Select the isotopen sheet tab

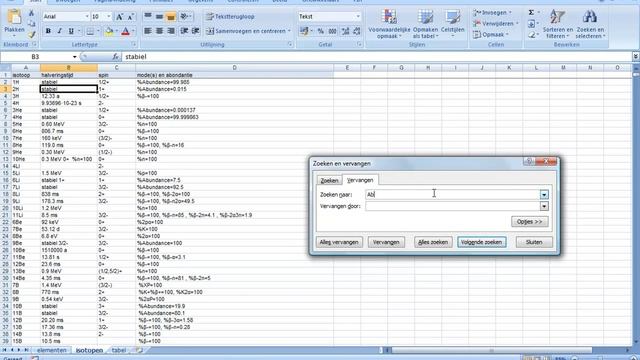pyautogui.click(x=89, y=350)
